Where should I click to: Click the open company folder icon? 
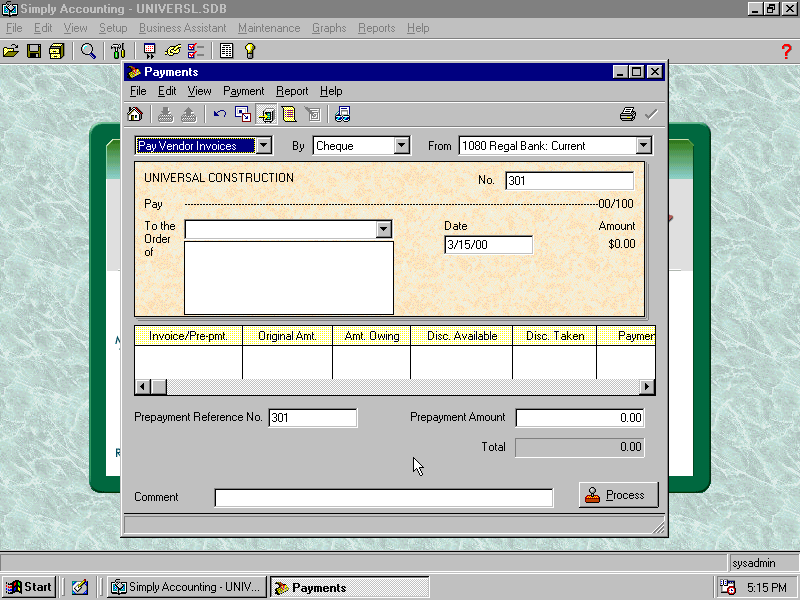pos(11,51)
